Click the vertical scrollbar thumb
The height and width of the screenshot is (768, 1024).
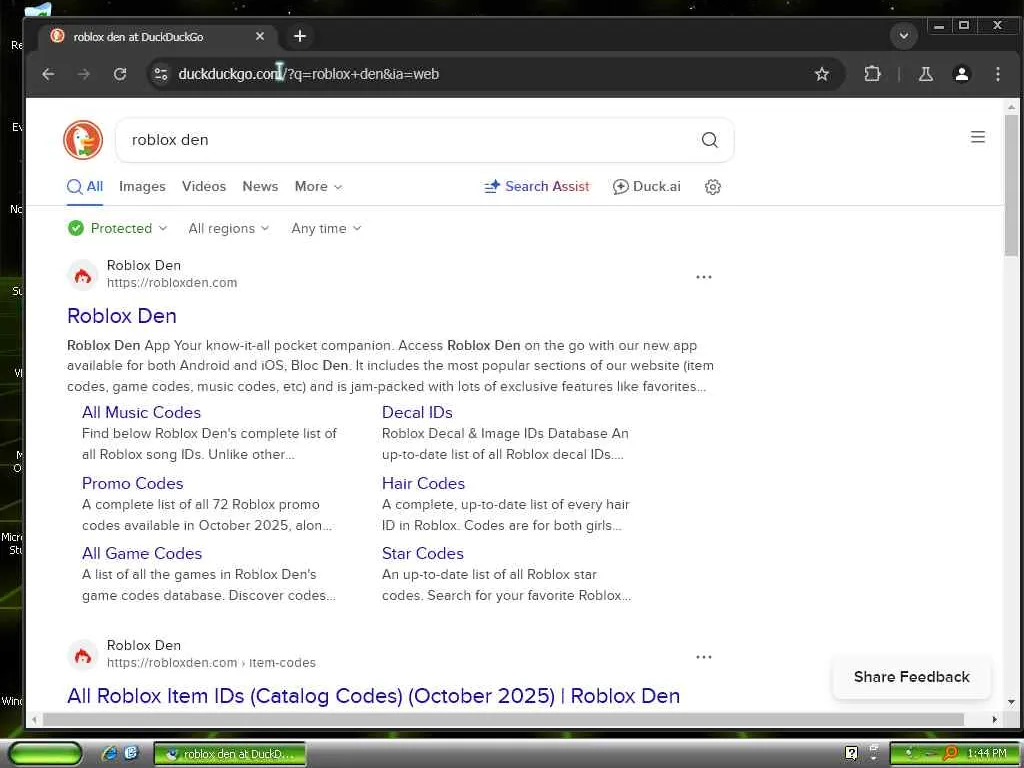click(1011, 185)
